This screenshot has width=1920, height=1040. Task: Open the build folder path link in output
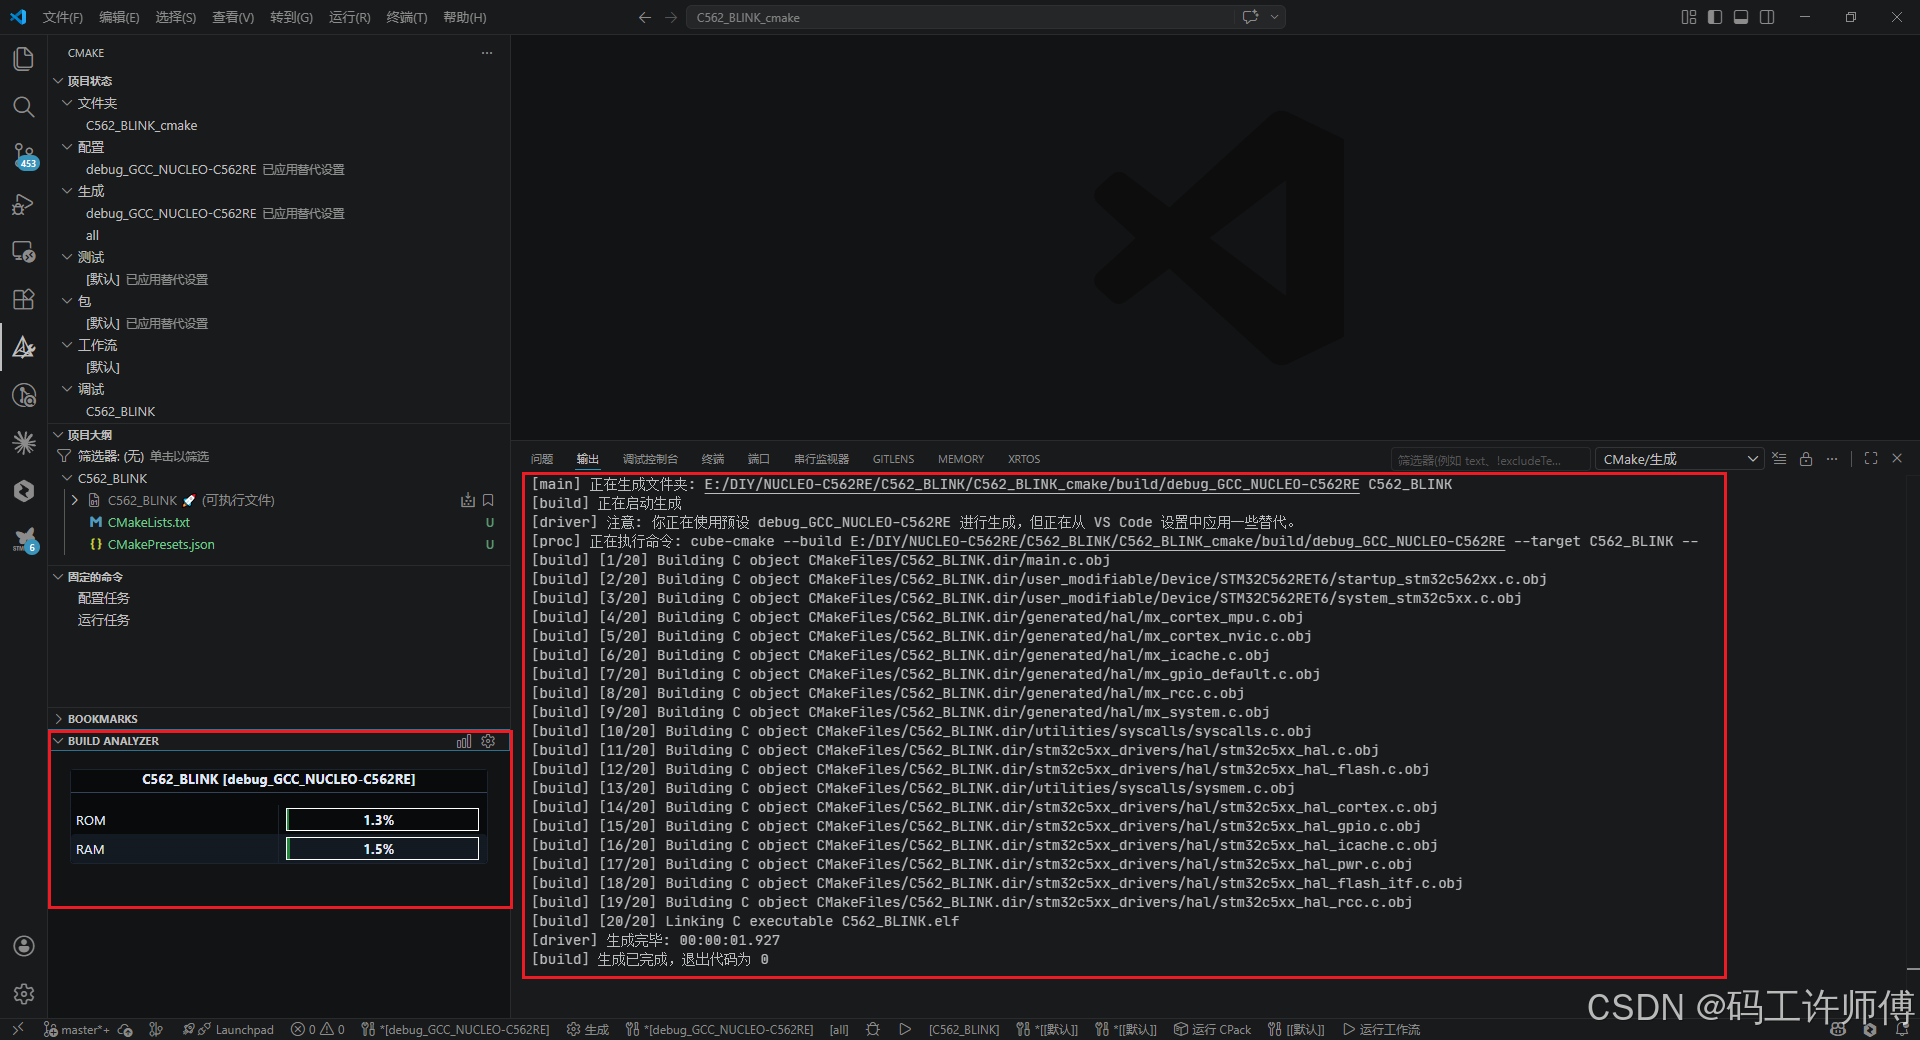(1032, 484)
